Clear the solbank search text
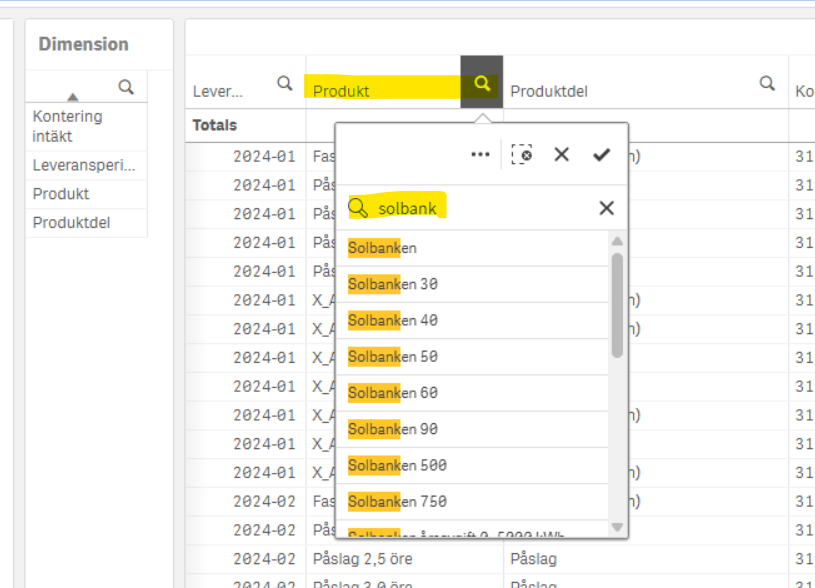The width and height of the screenshot is (815, 588). click(606, 208)
